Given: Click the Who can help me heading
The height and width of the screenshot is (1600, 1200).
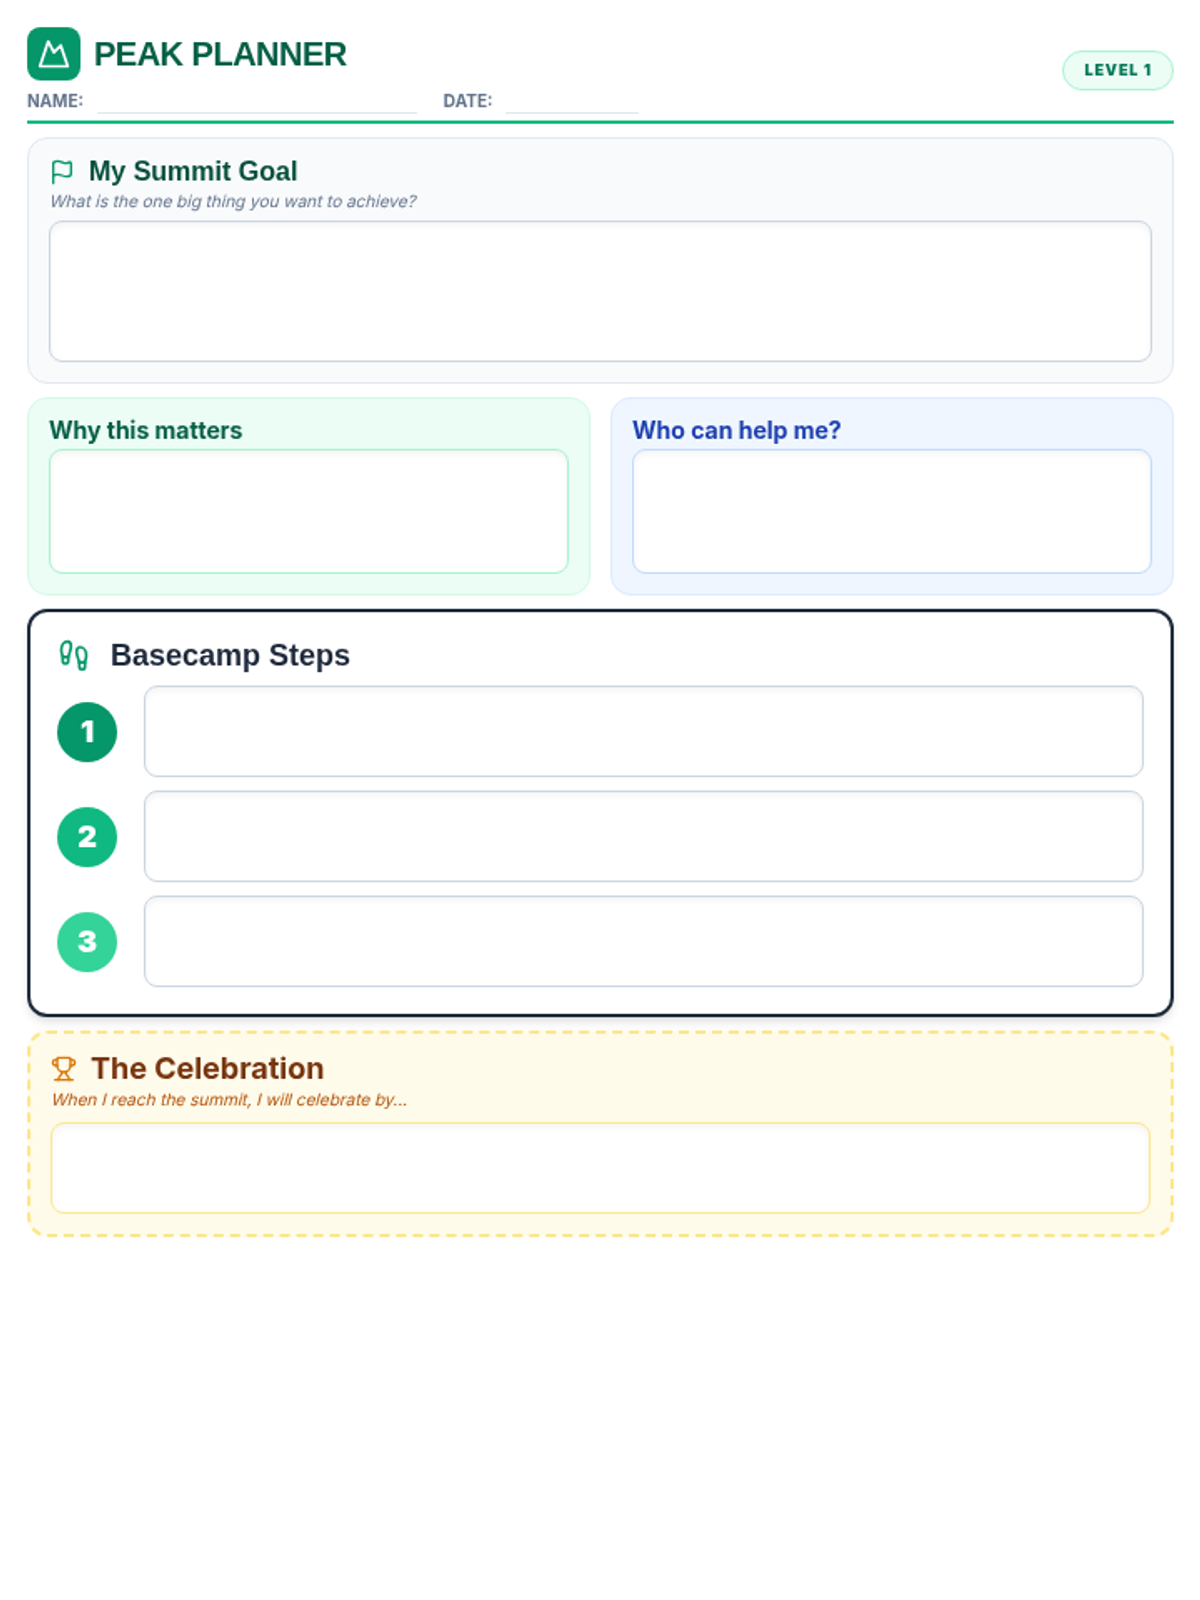Looking at the screenshot, I should point(737,430).
